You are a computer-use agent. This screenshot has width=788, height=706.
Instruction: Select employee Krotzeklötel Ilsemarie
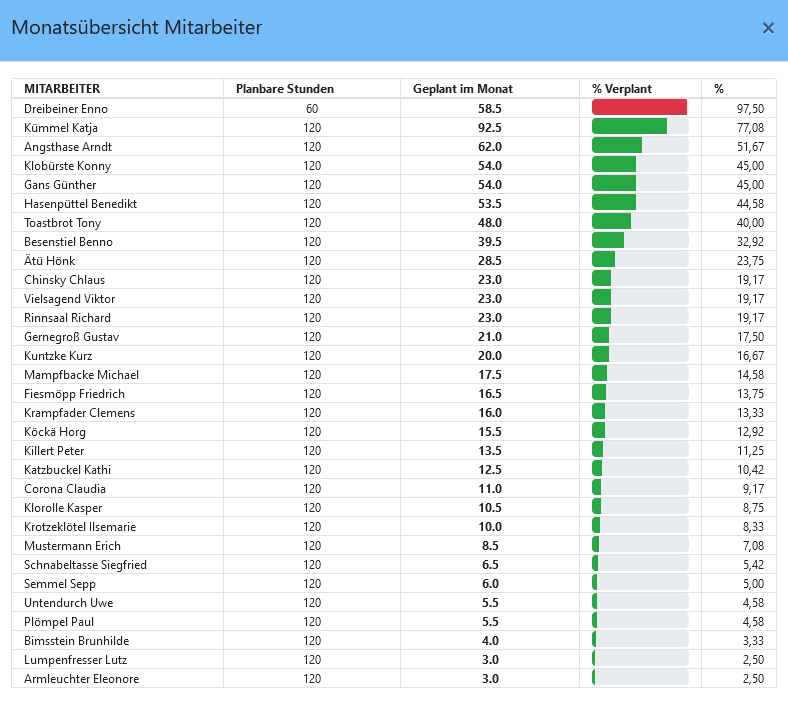coord(80,527)
